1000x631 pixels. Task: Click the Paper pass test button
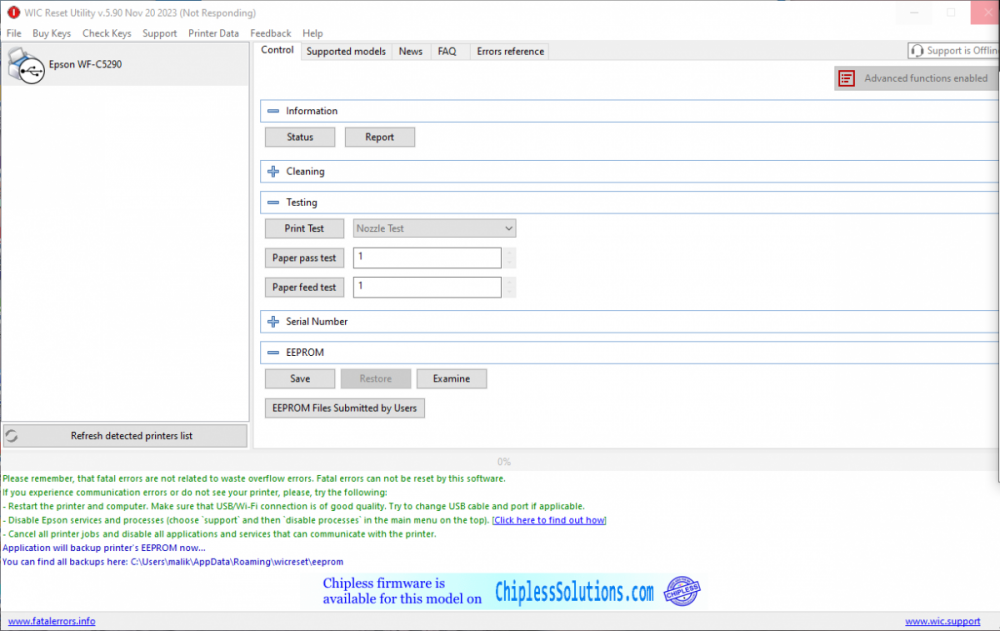[x=304, y=258]
